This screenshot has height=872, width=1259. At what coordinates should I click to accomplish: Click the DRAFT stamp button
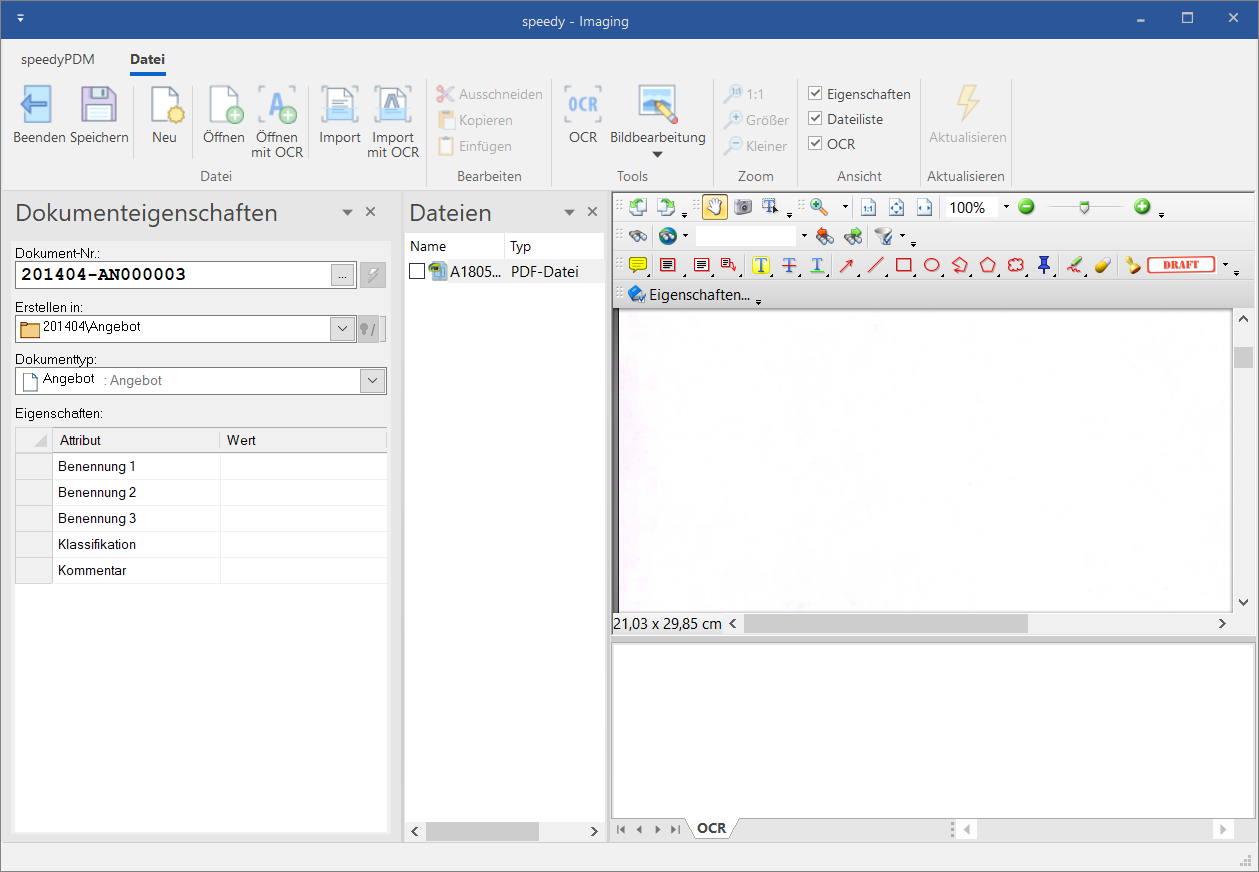click(1181, 265)
